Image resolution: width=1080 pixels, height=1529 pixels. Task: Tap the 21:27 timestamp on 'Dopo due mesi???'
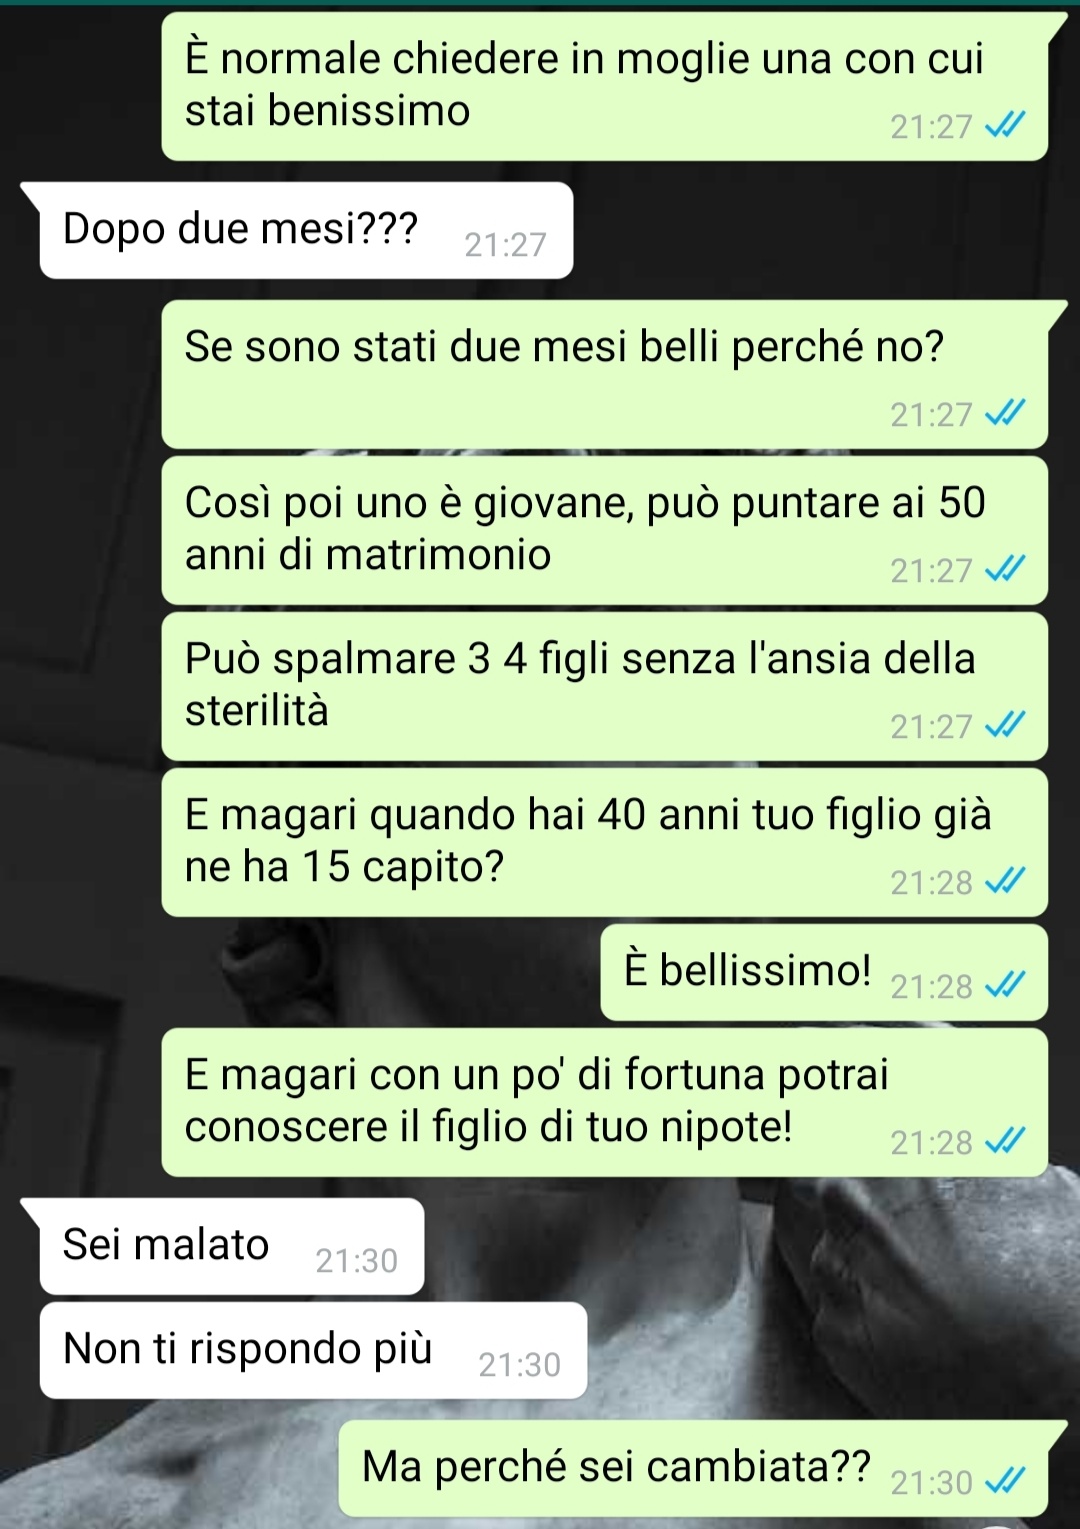click(x=506, y=245)
